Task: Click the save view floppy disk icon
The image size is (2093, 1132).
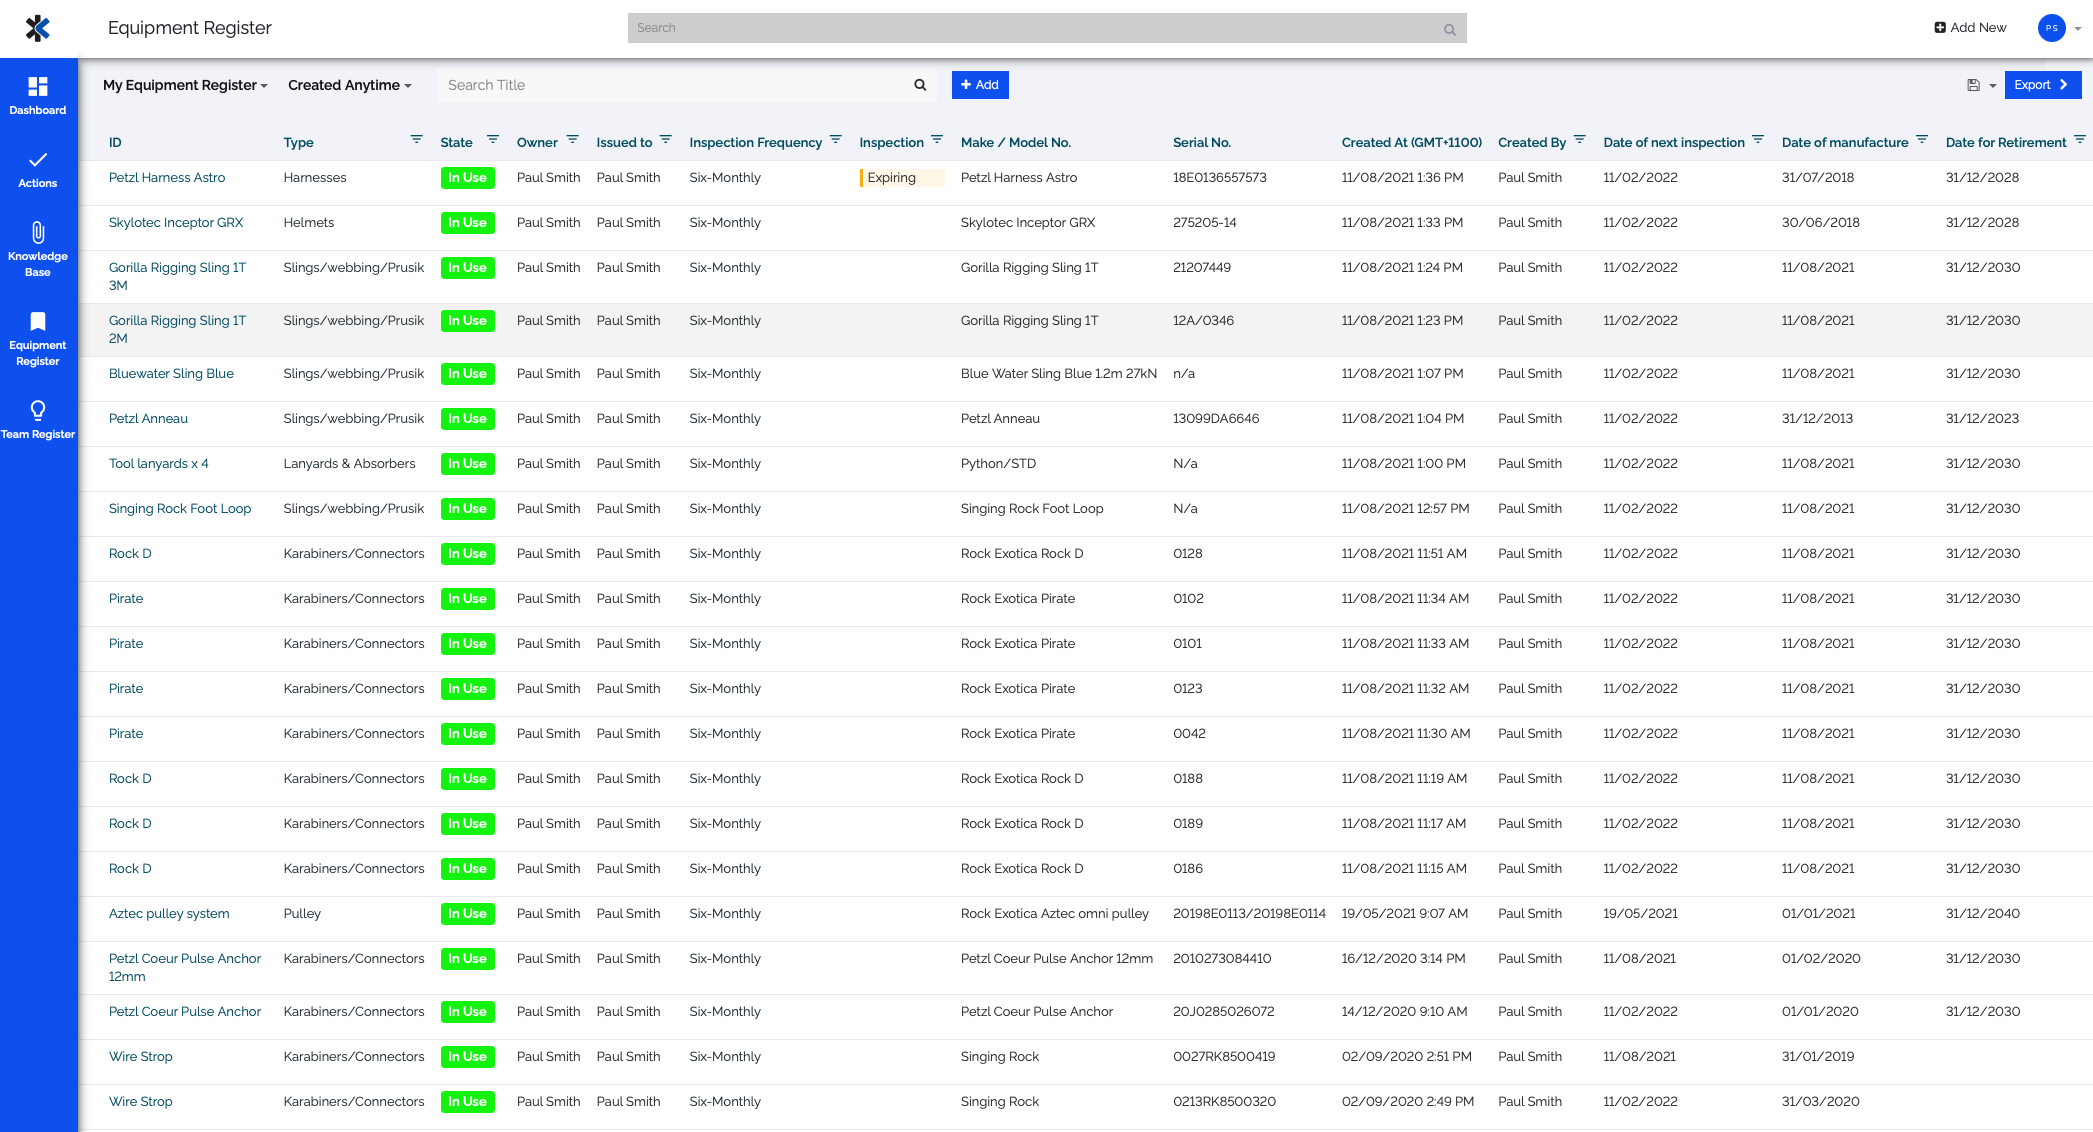Action: 1973,85
